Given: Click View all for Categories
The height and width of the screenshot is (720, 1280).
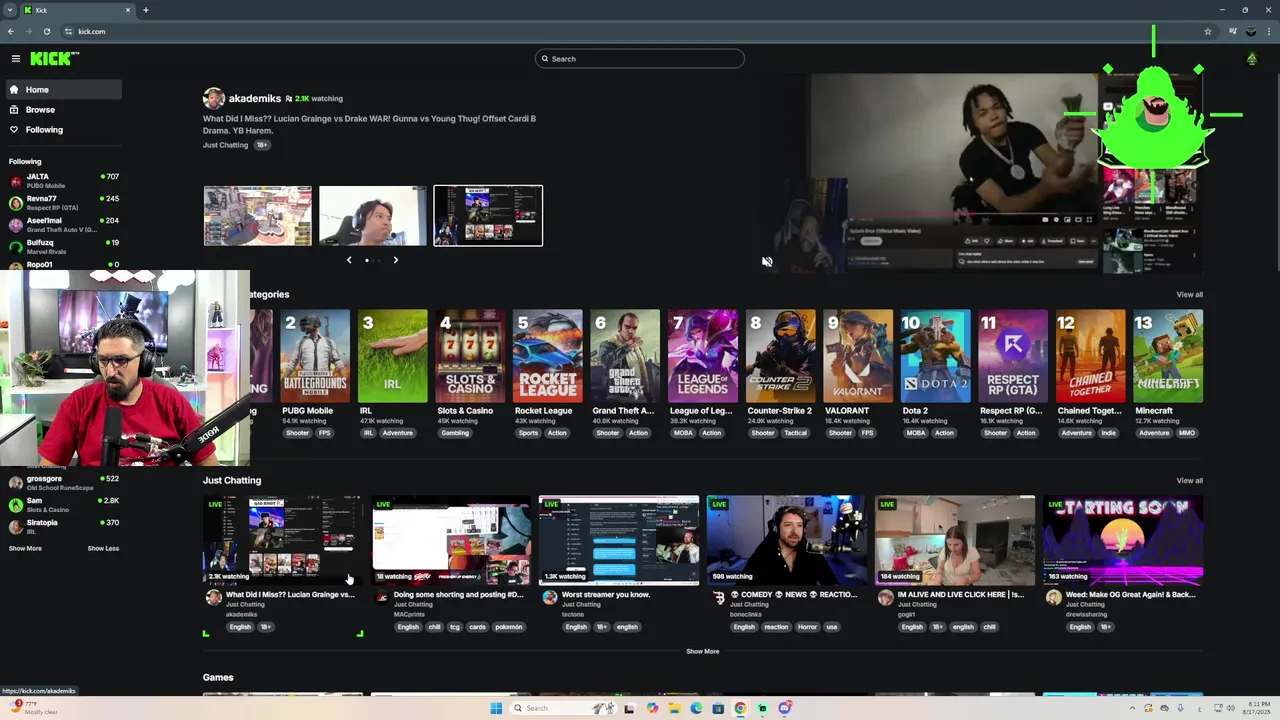Looking at the screenshot, I should (1189, 295).
